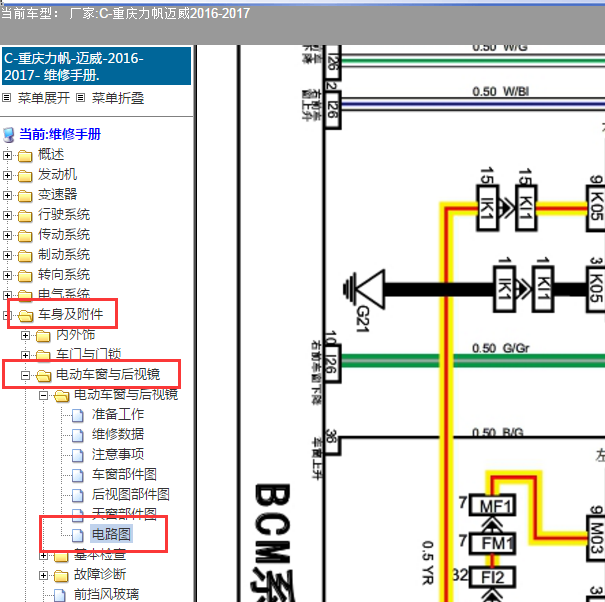Click the icon before 菜单折叠

(80, 98)
